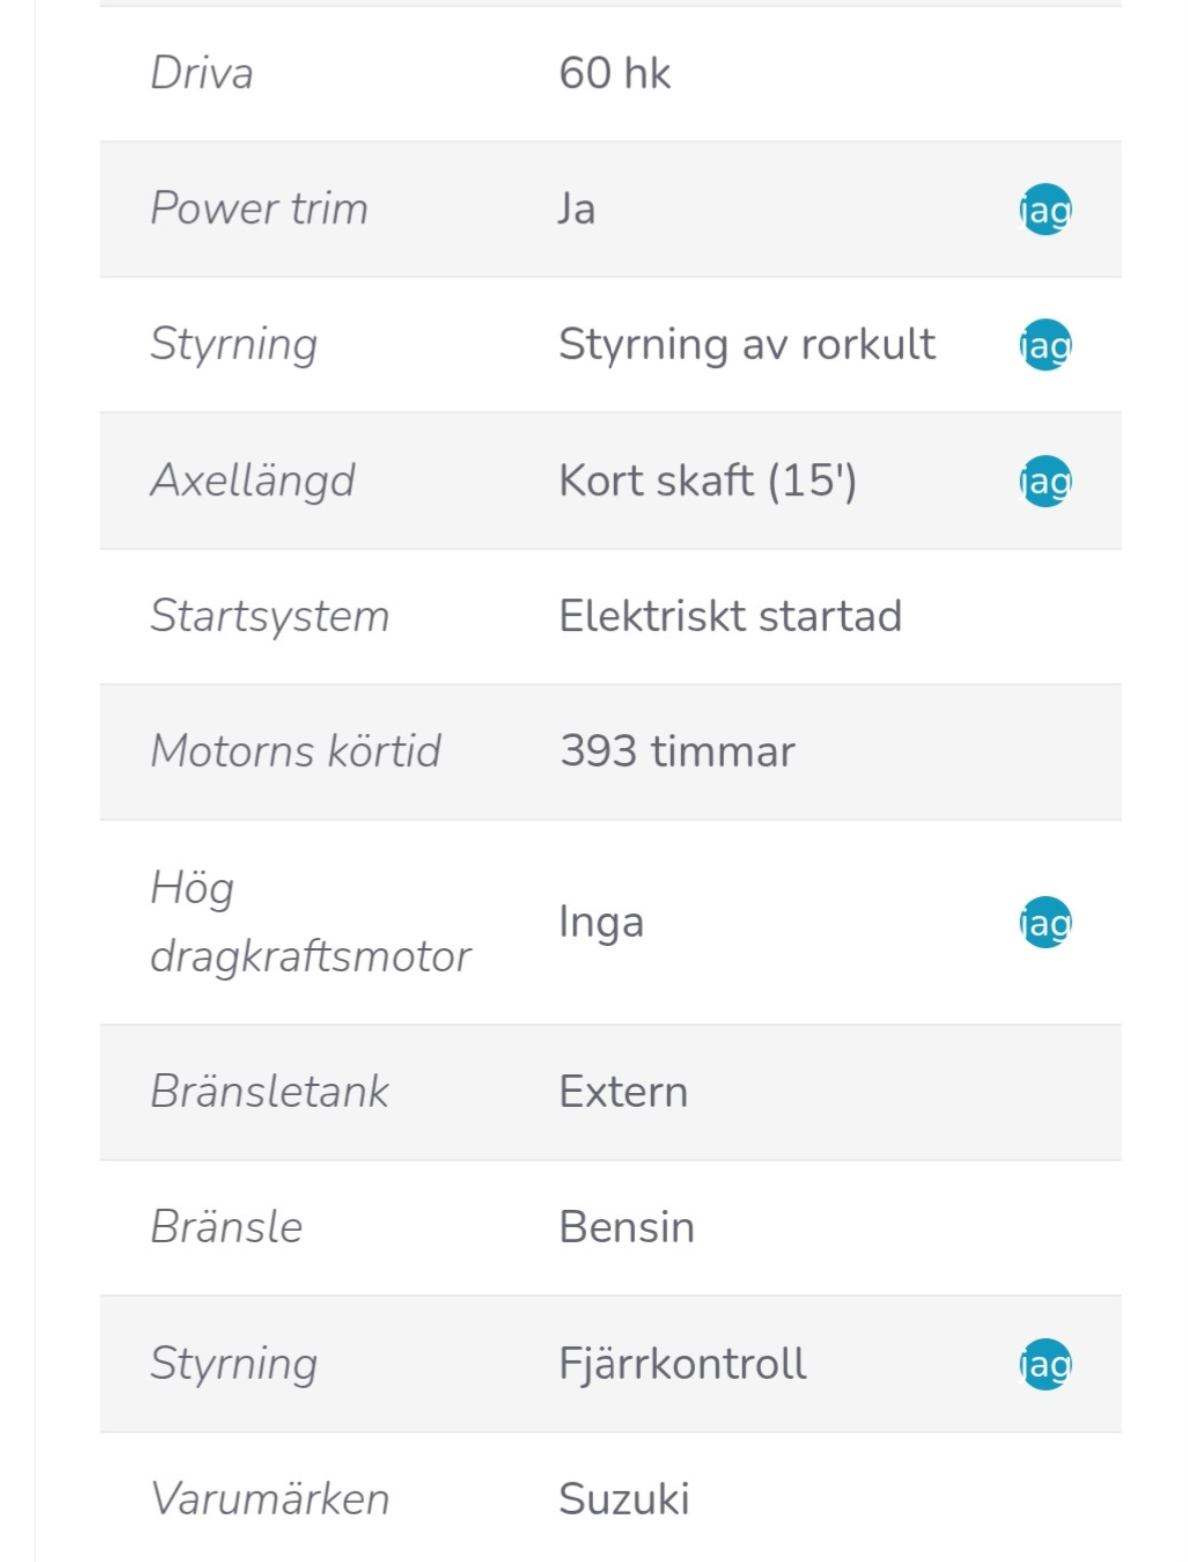Open the info icon next to Power trim
Viewport: 1188px width, 1562px height.
coord(1045,209)
